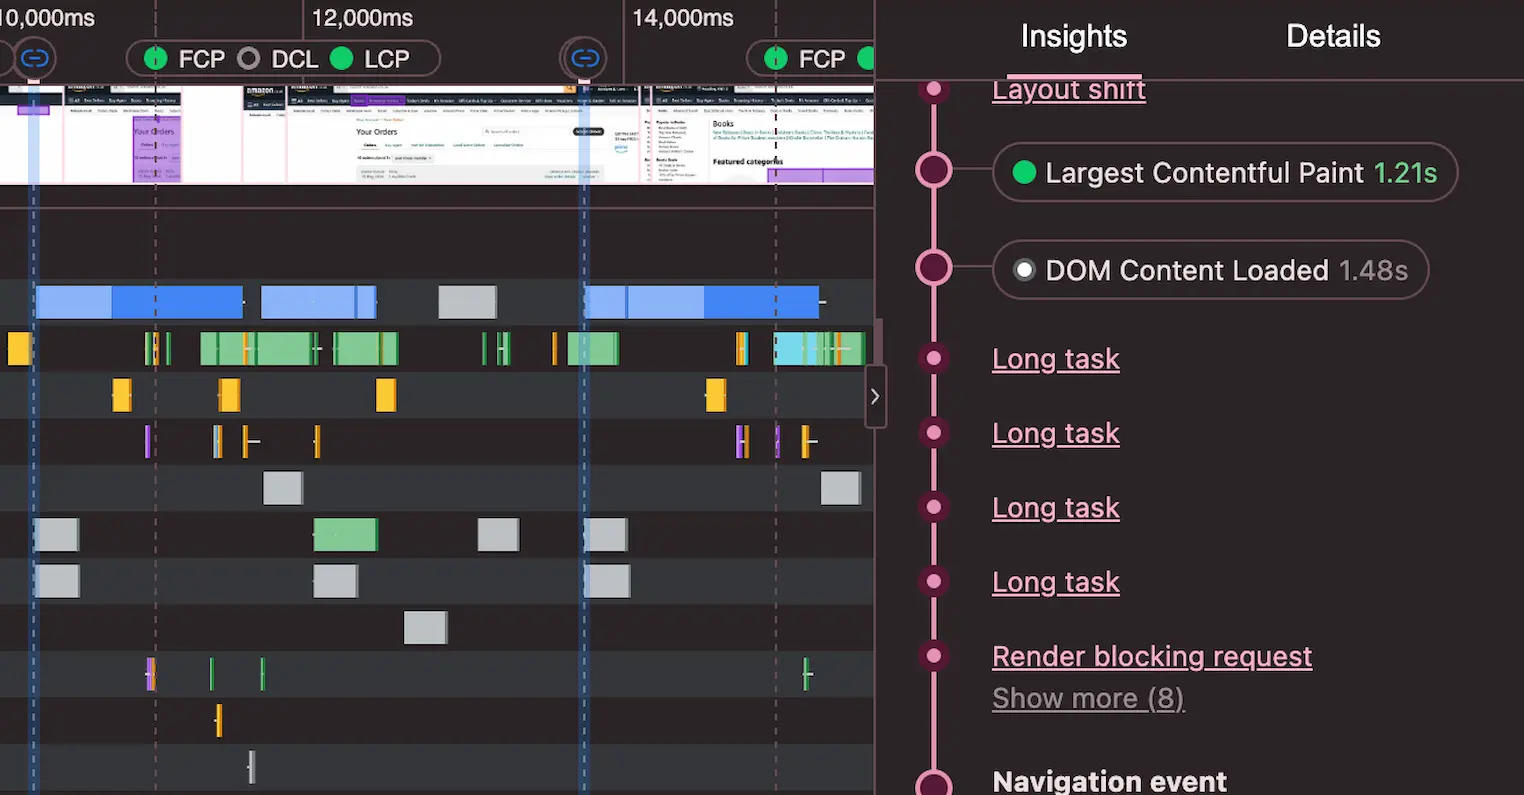Select the lone gray request bar above the purple sliver
This screenshot has width=1524, height=795.
point(425,628)
